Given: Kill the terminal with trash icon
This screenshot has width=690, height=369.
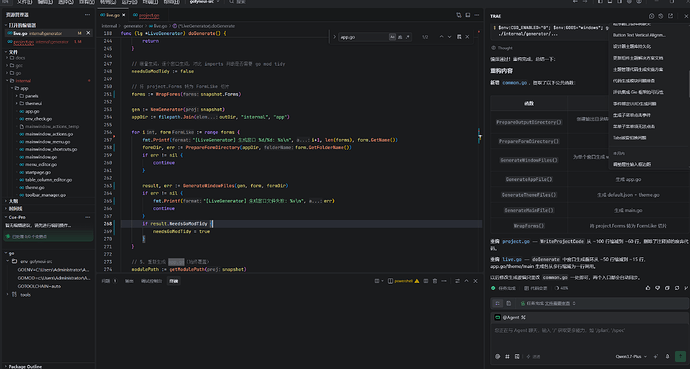Looking at the screenshot, I should 435,281.
